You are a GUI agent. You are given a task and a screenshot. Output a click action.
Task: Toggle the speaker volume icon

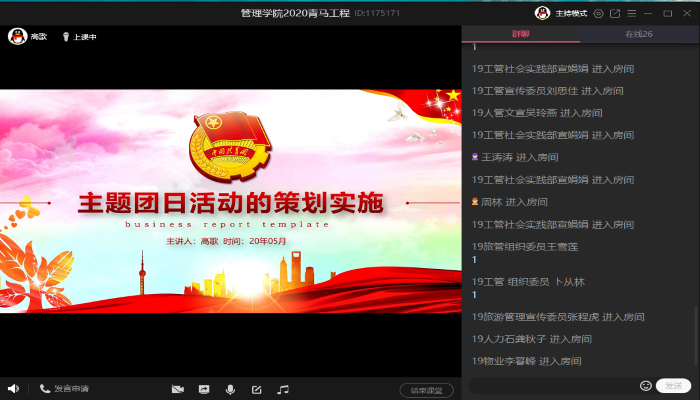13,389
